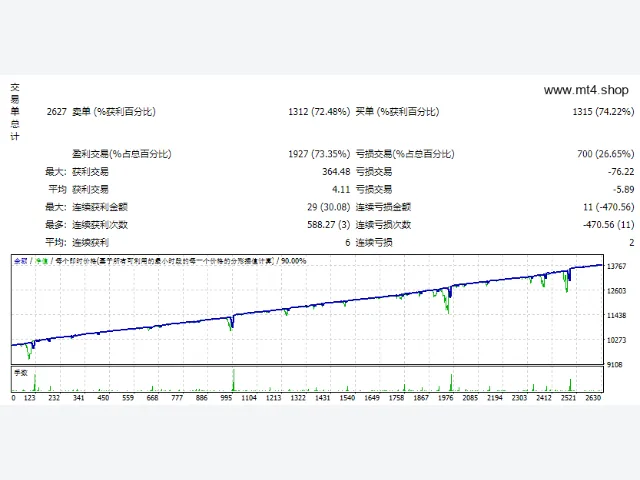Select the 连续亏损 average label
Viewport: 640px width, 480px height.
(374, 242)
